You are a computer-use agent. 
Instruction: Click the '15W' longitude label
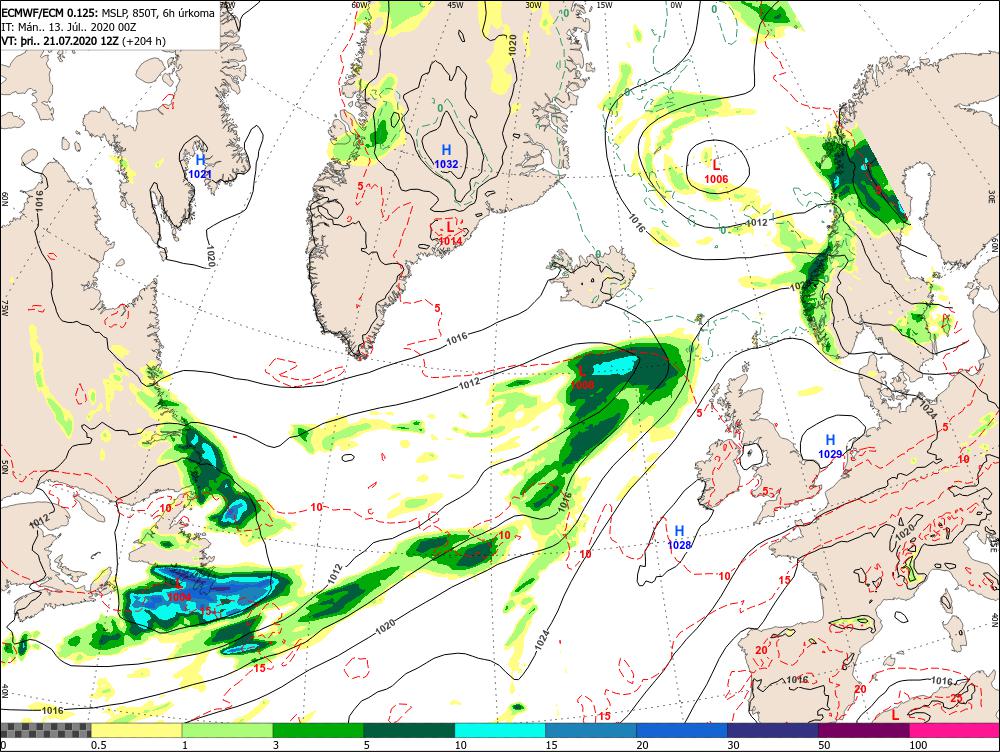point(604,4)
